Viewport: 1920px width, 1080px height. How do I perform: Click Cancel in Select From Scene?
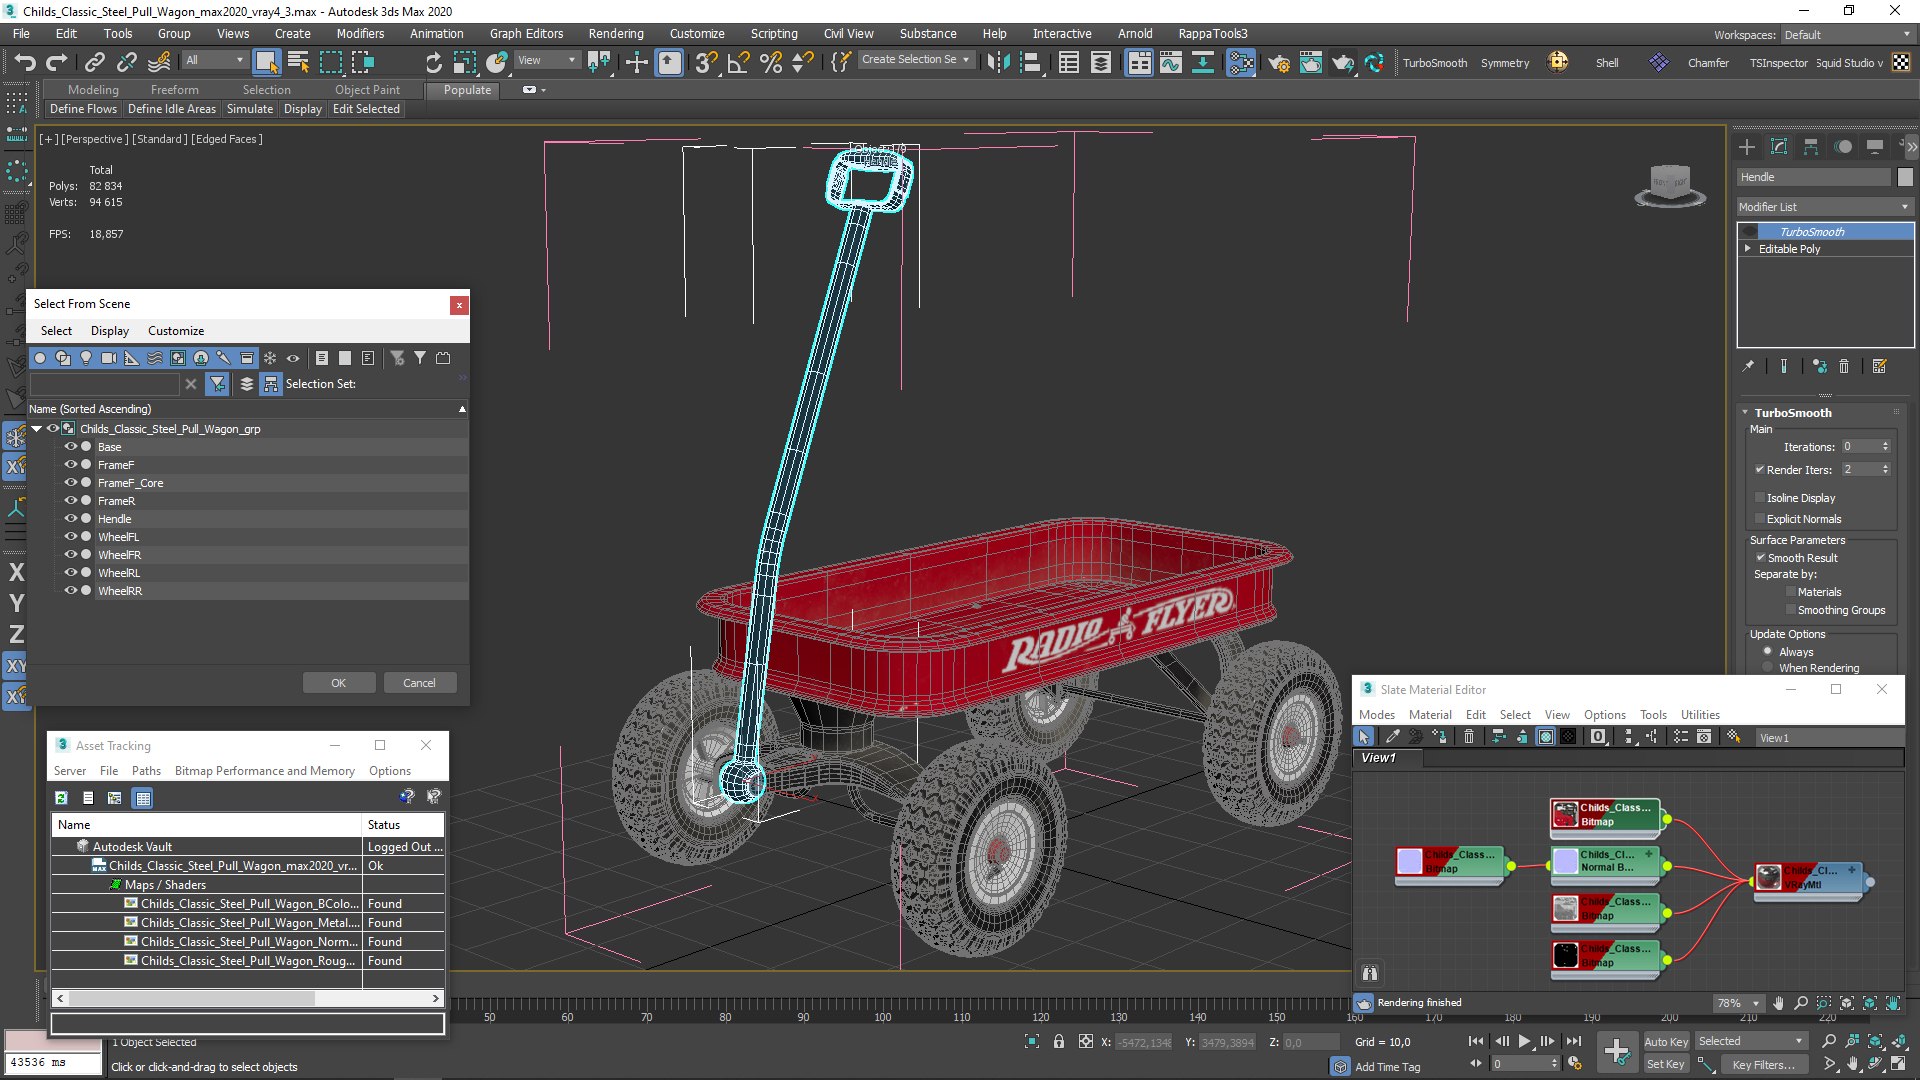(x=419, y=683)
